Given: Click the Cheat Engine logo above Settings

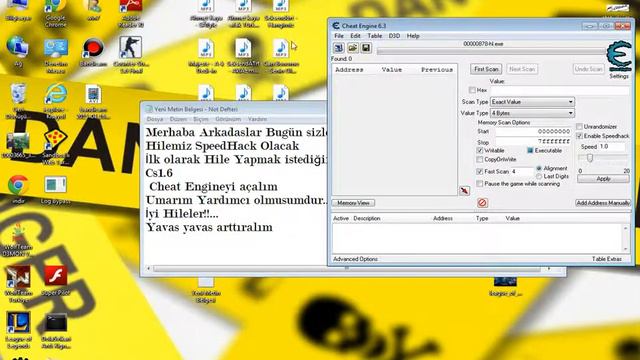Looking at the screenshot, I should point(619,56).
